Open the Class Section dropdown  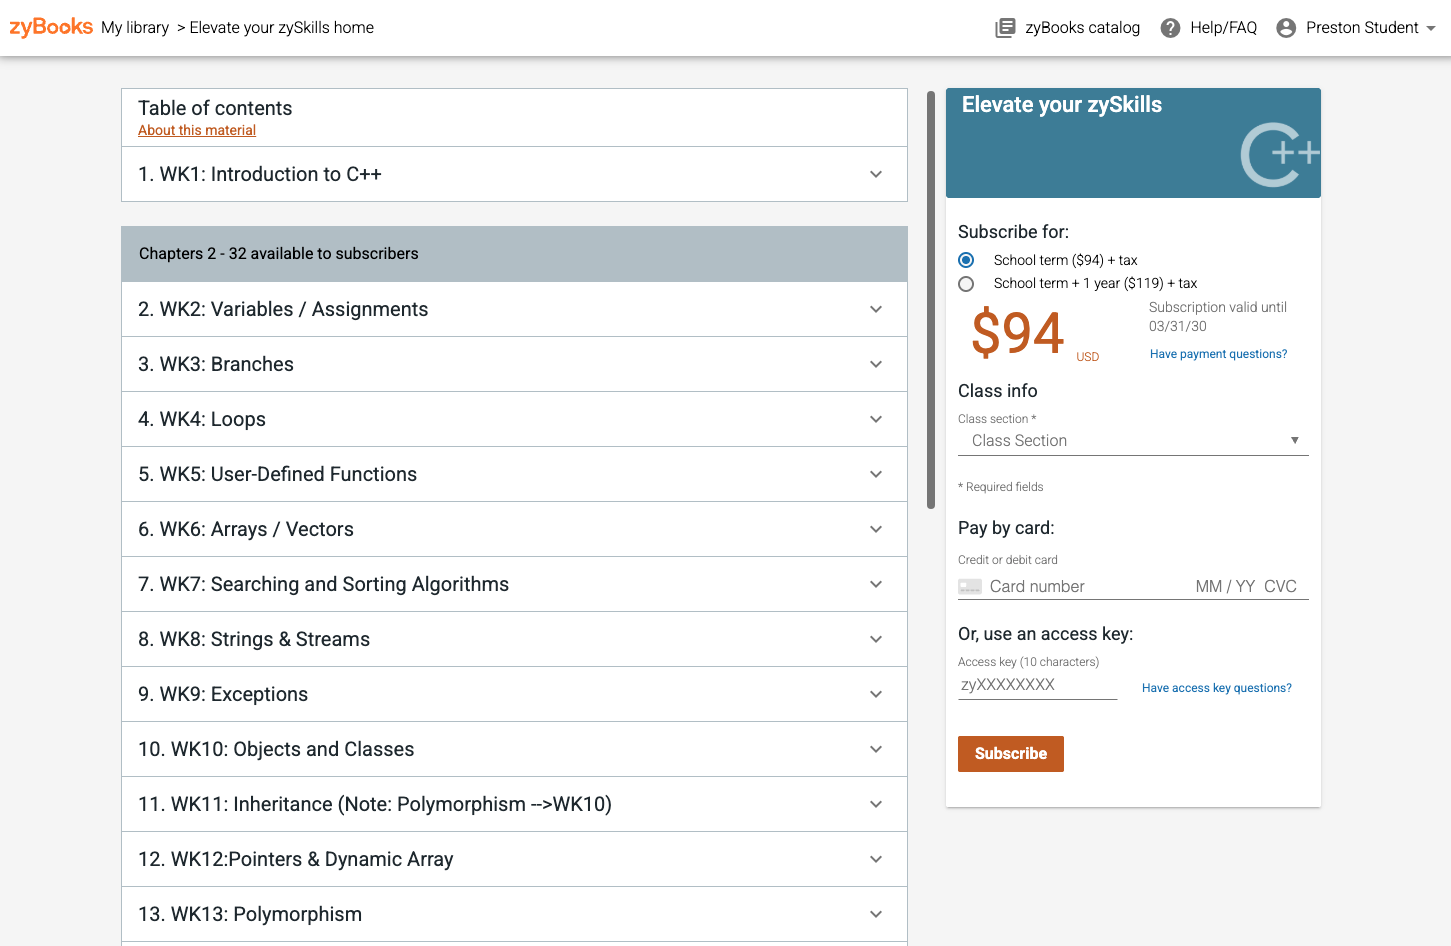(1133, 441)
